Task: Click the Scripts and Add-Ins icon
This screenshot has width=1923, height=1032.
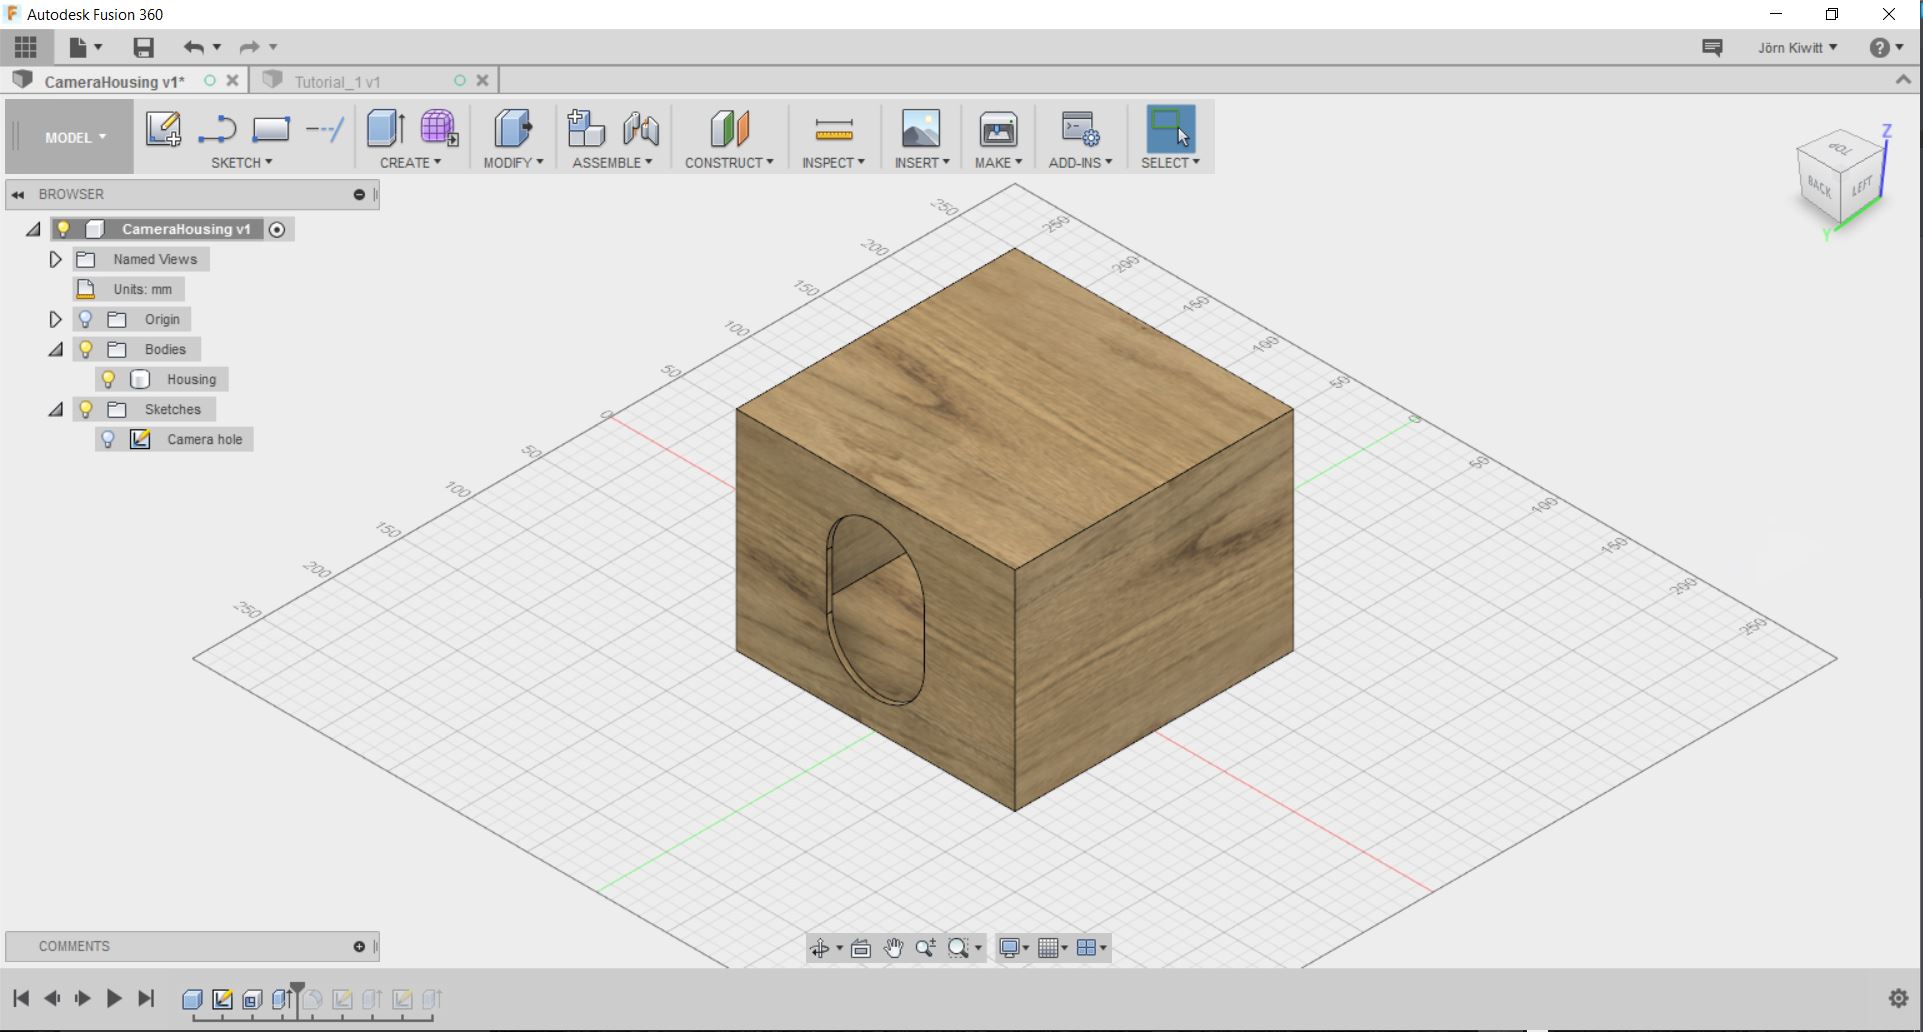Action: coord(1080,129)
